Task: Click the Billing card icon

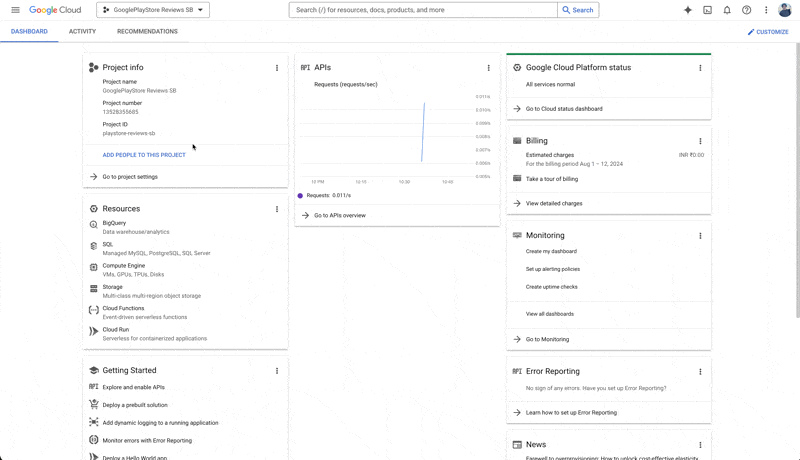Action: [517, 141]
